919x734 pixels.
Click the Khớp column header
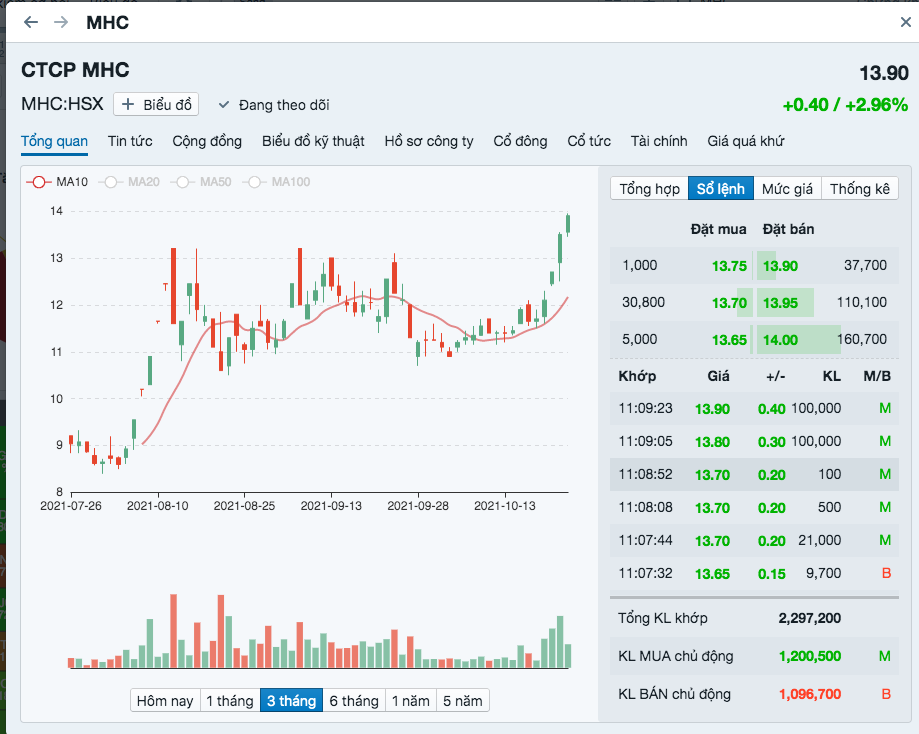[x=637, y=376]
